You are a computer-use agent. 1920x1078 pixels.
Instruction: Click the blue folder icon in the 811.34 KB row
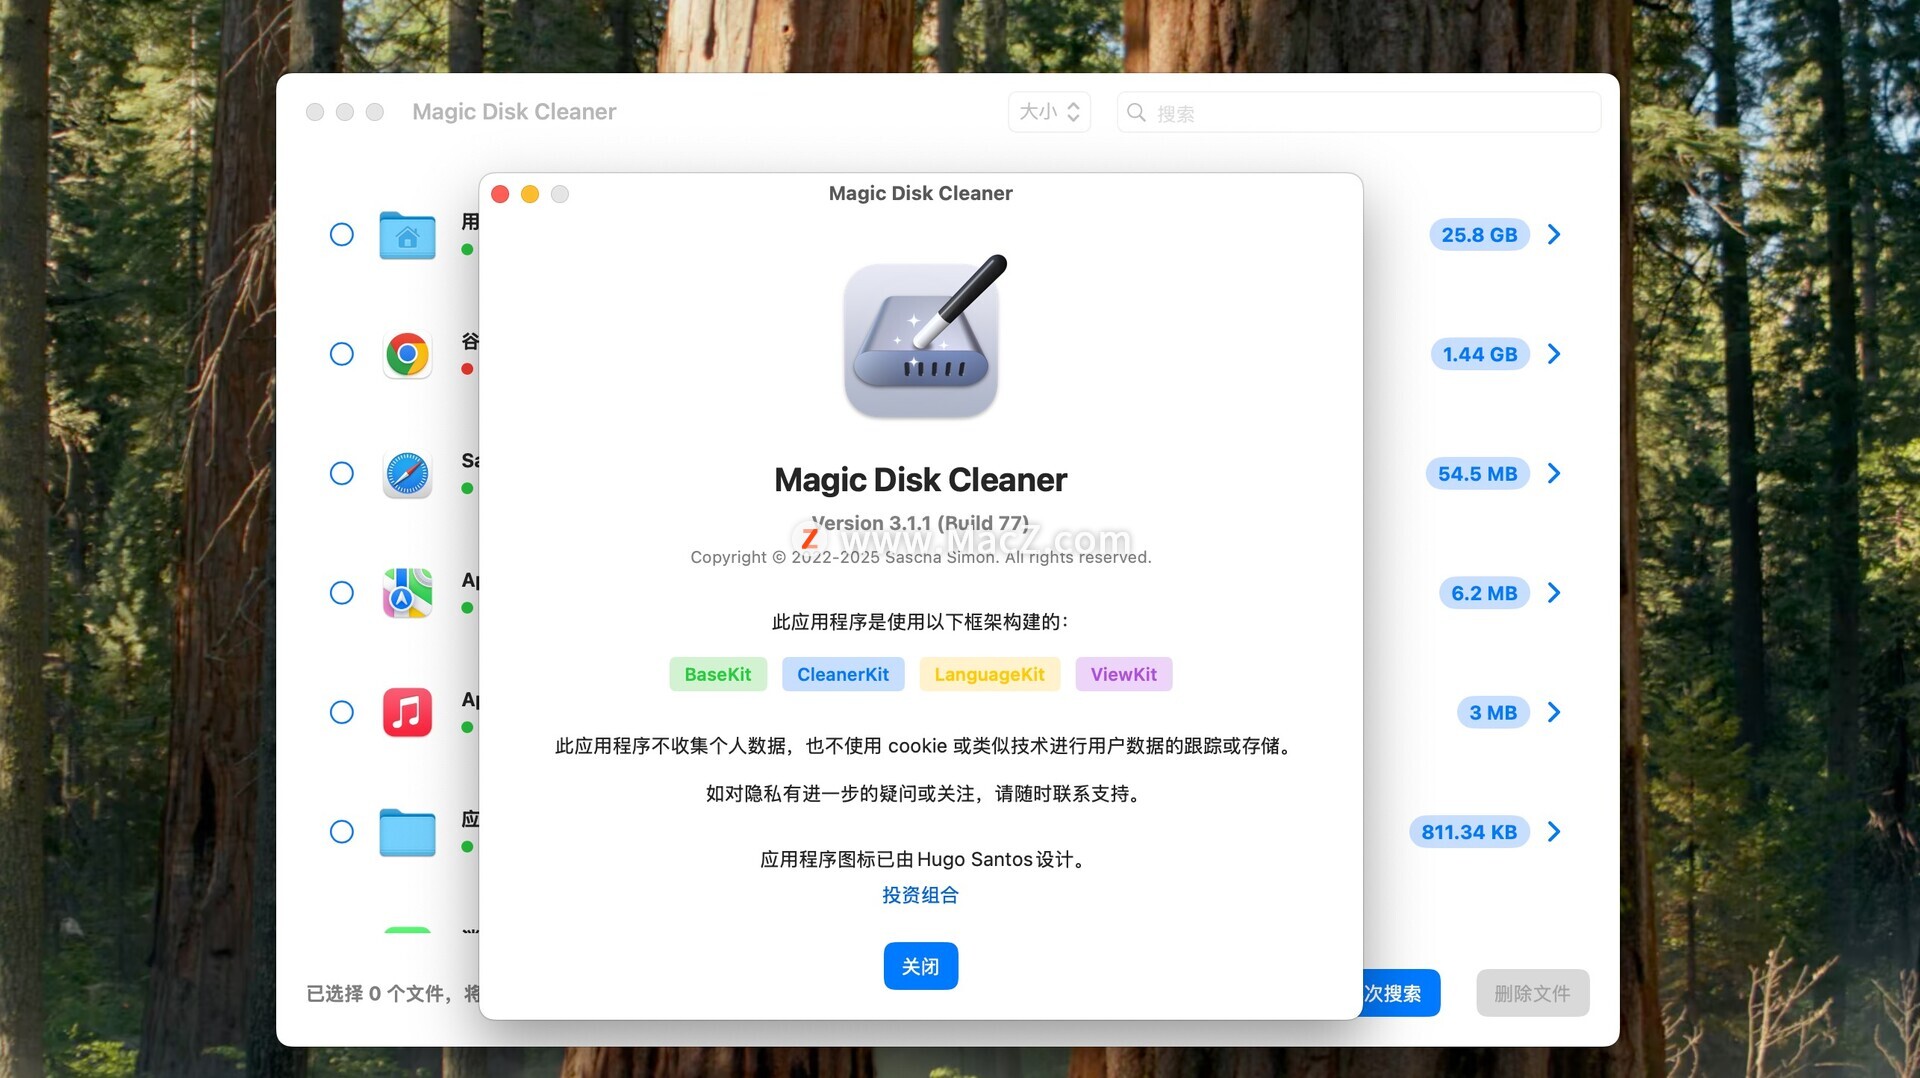pos(407,832)
